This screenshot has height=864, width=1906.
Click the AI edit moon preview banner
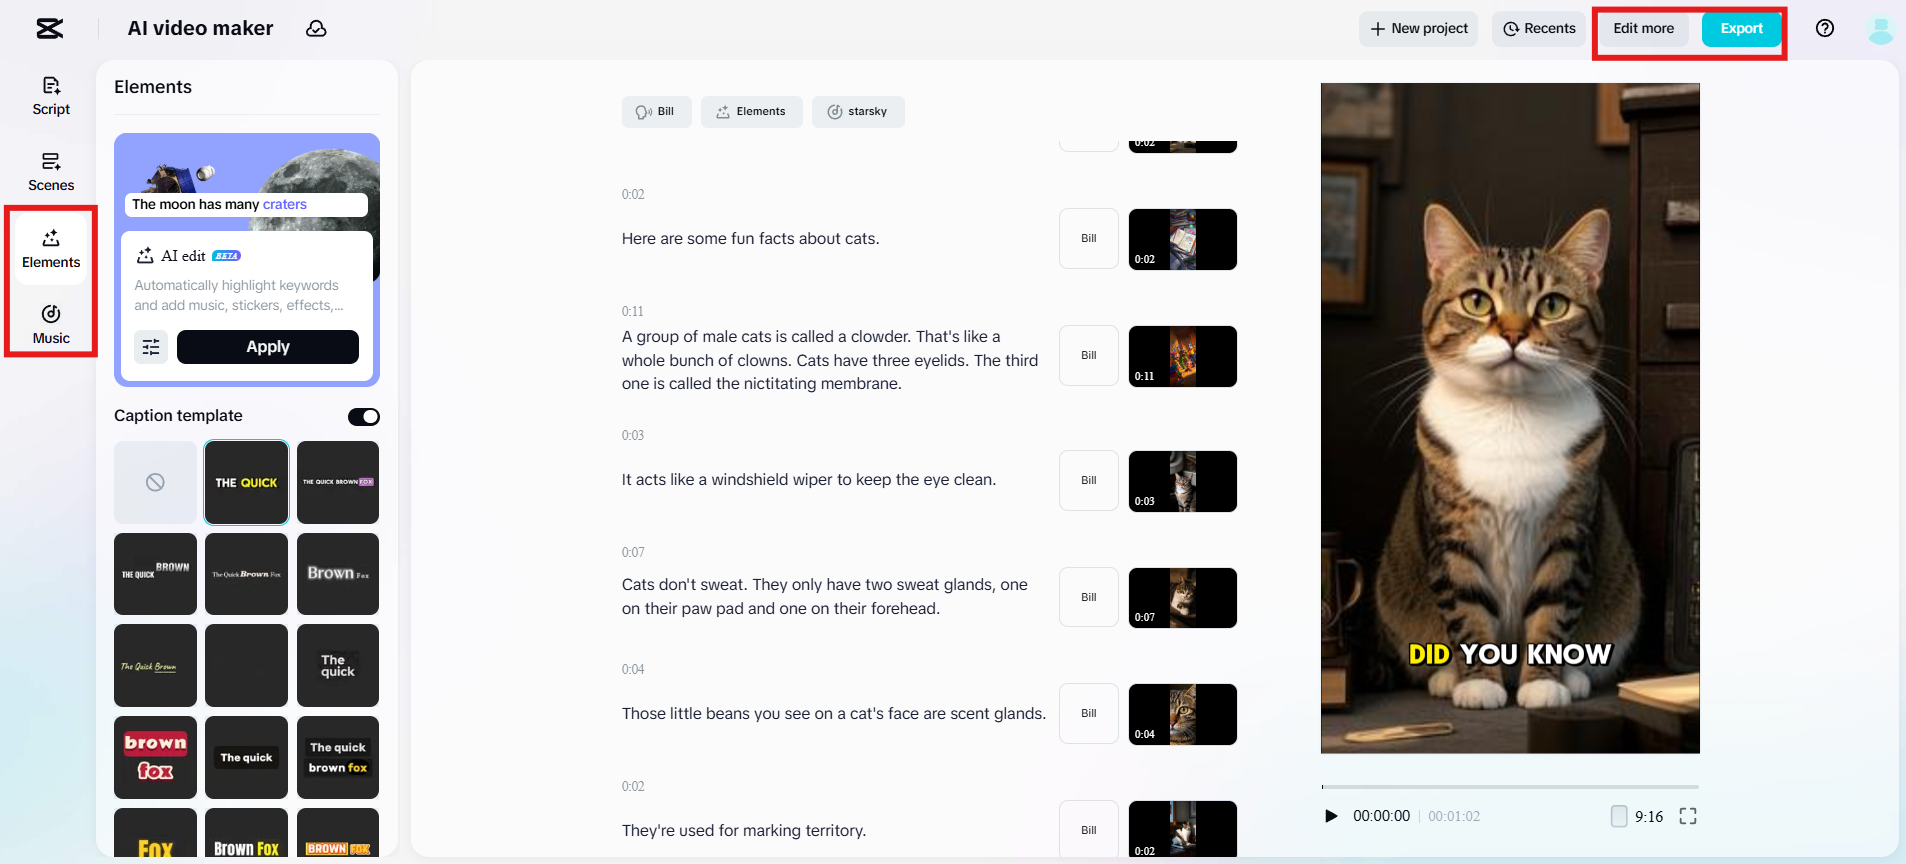pos(247,180)
